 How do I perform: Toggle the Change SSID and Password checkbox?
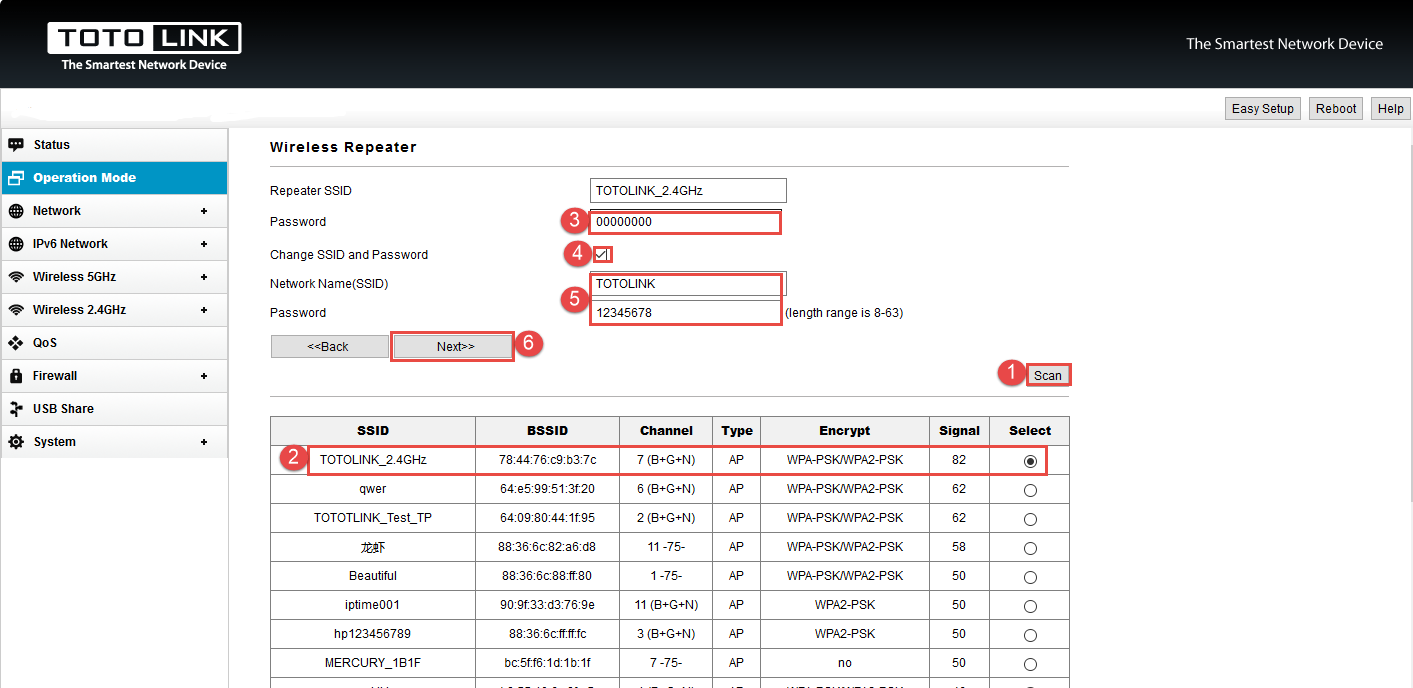pos(601,254)
